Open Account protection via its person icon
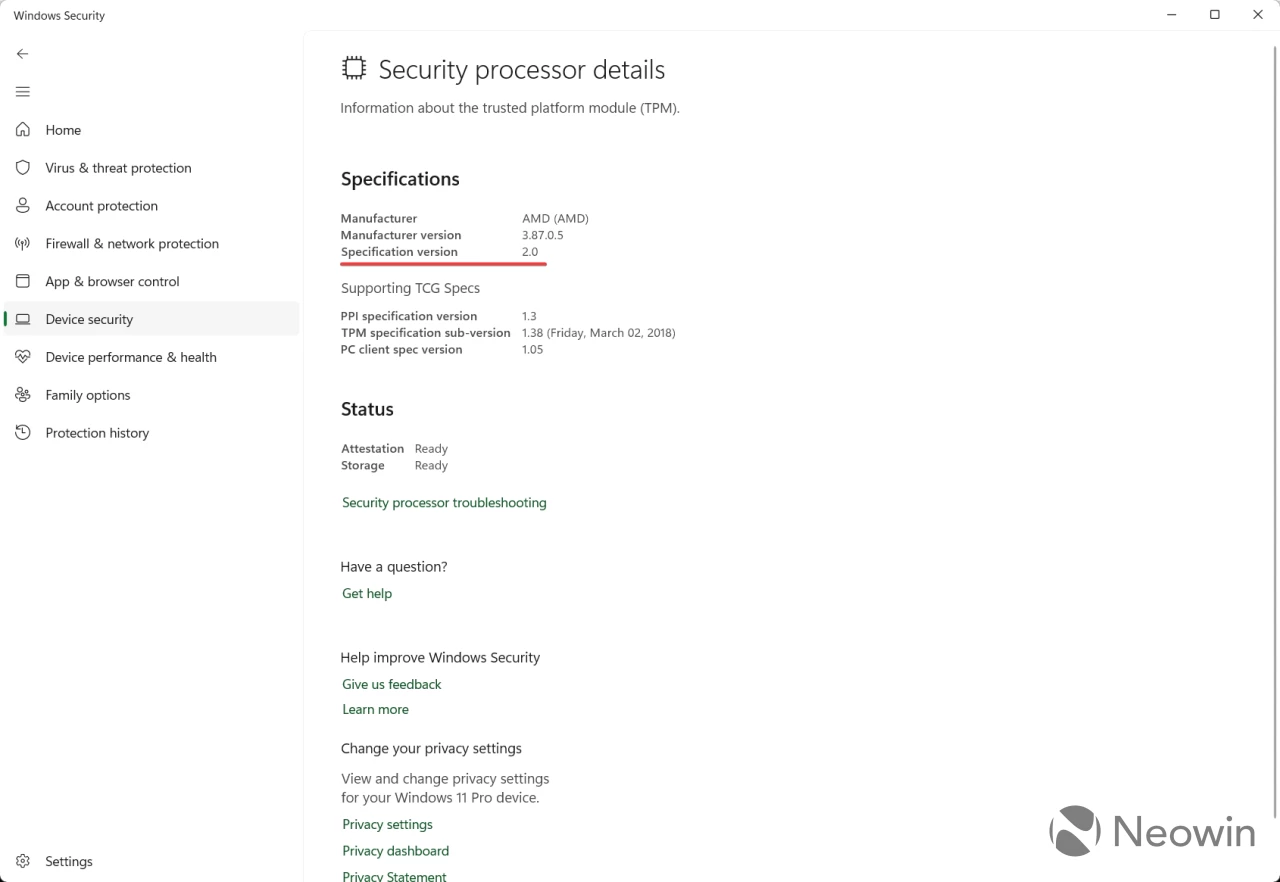The image size is (1280, 882). point(23,205)
